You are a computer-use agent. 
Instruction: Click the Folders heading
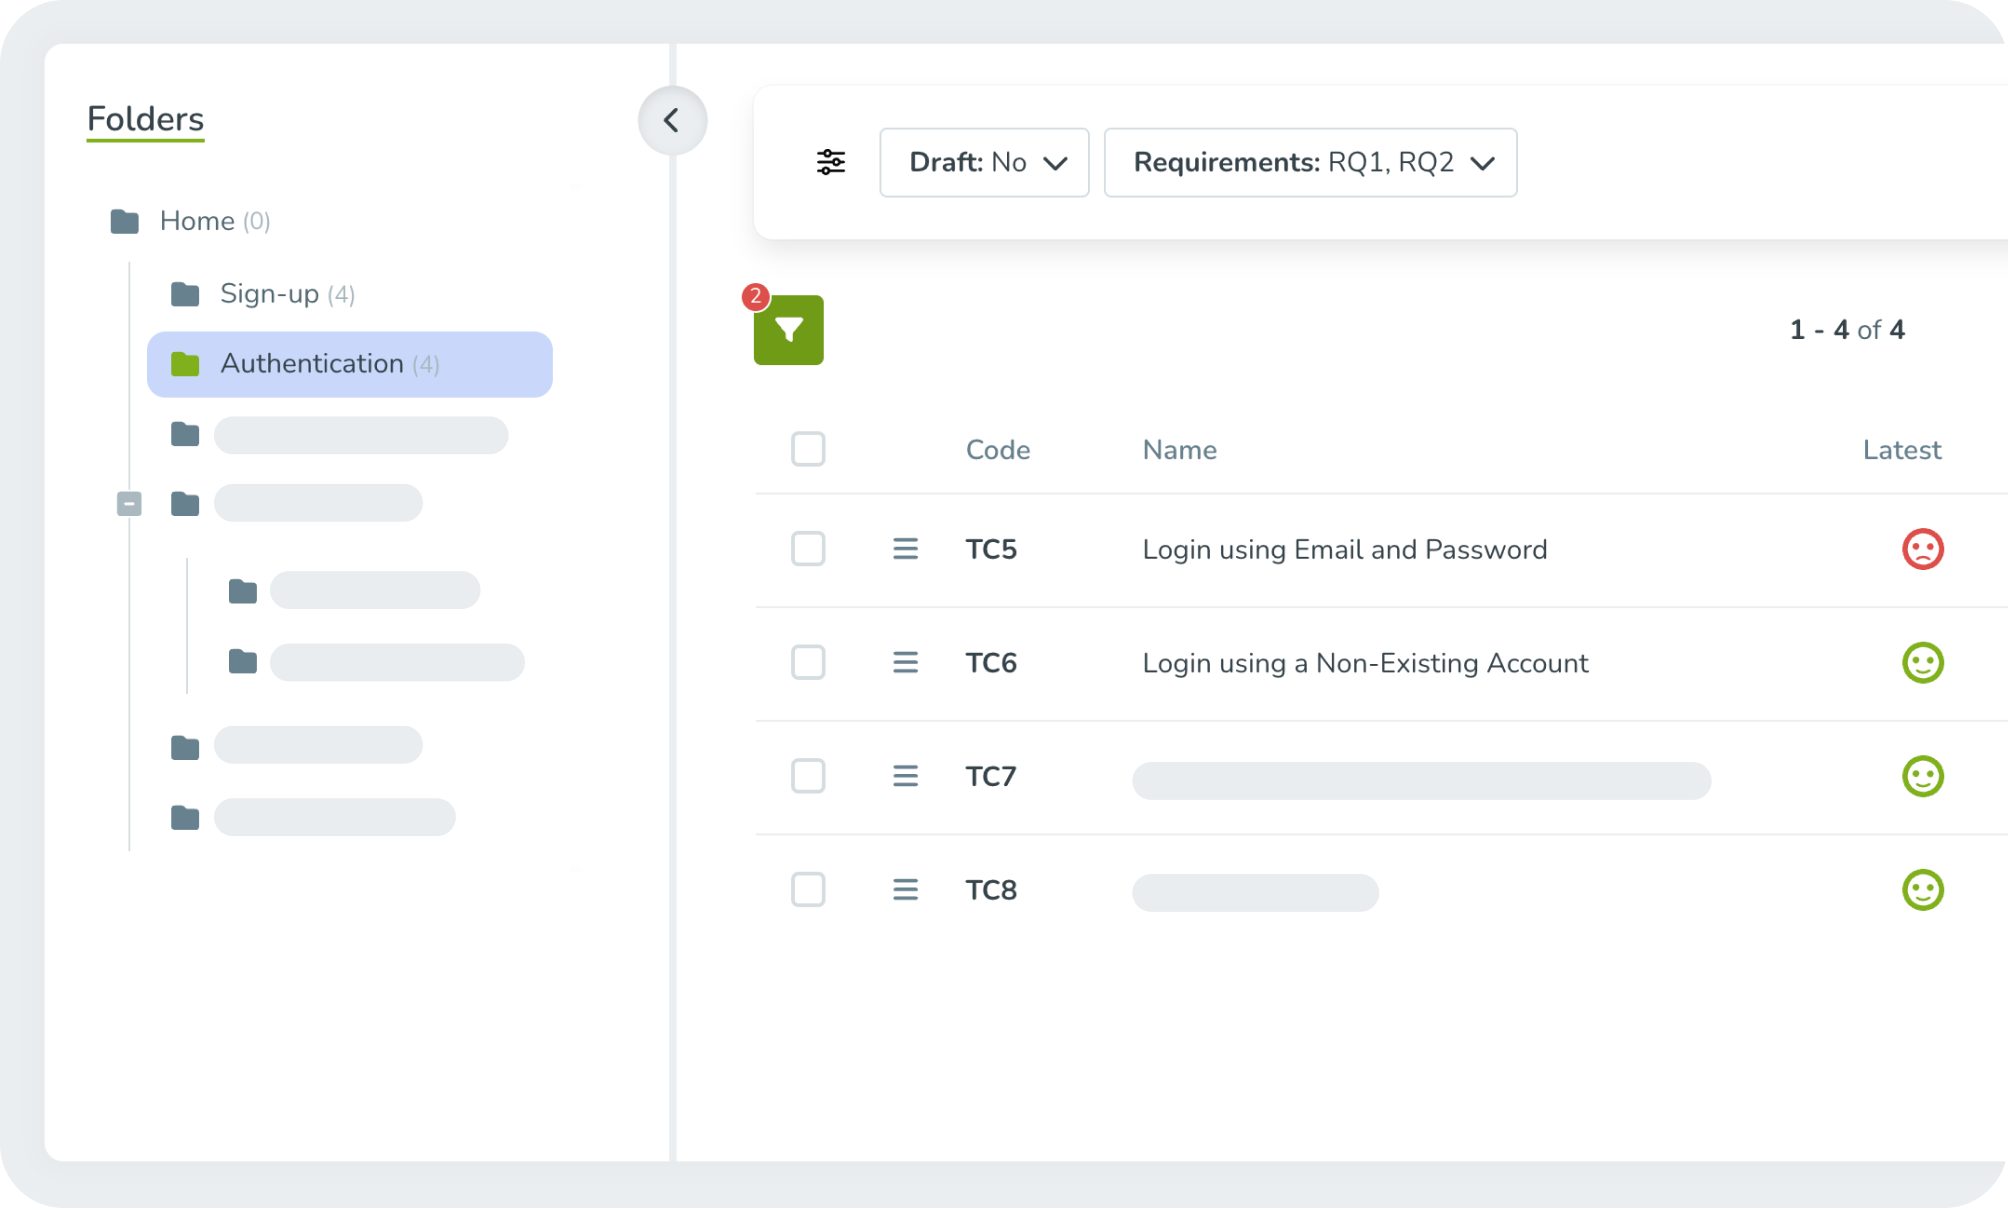tap(144, 118)
